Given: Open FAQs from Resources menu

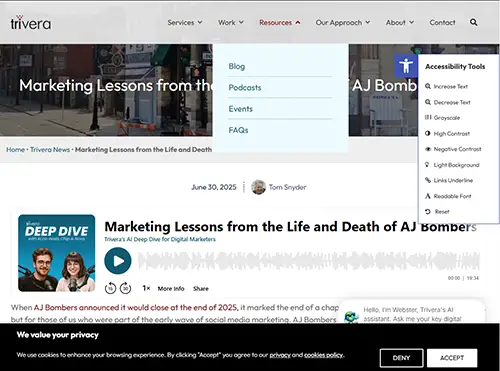Looking at the screenshot, I should coord(238,130).
